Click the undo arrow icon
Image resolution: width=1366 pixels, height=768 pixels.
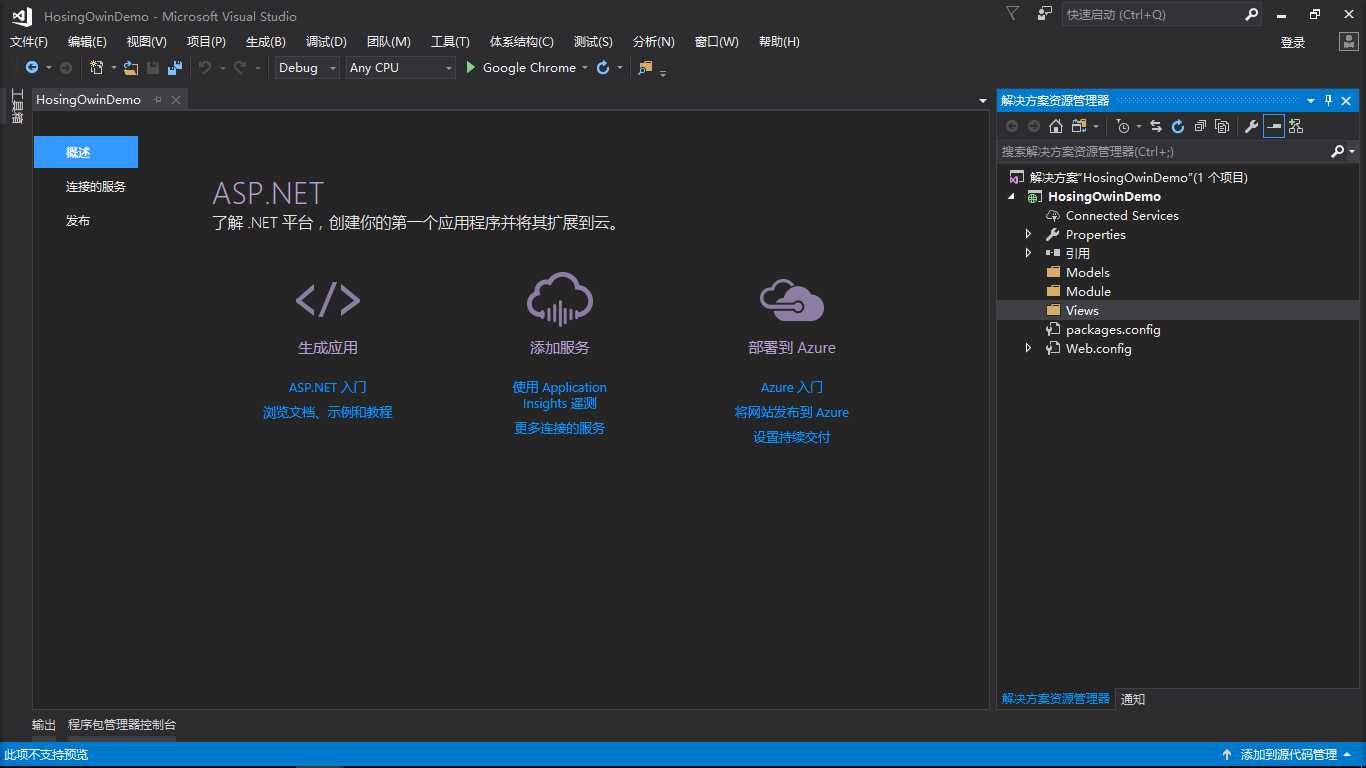(205, 67)
